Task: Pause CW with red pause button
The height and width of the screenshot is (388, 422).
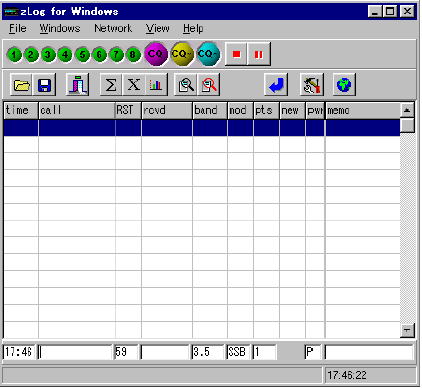Action: [x=259, y=54]
